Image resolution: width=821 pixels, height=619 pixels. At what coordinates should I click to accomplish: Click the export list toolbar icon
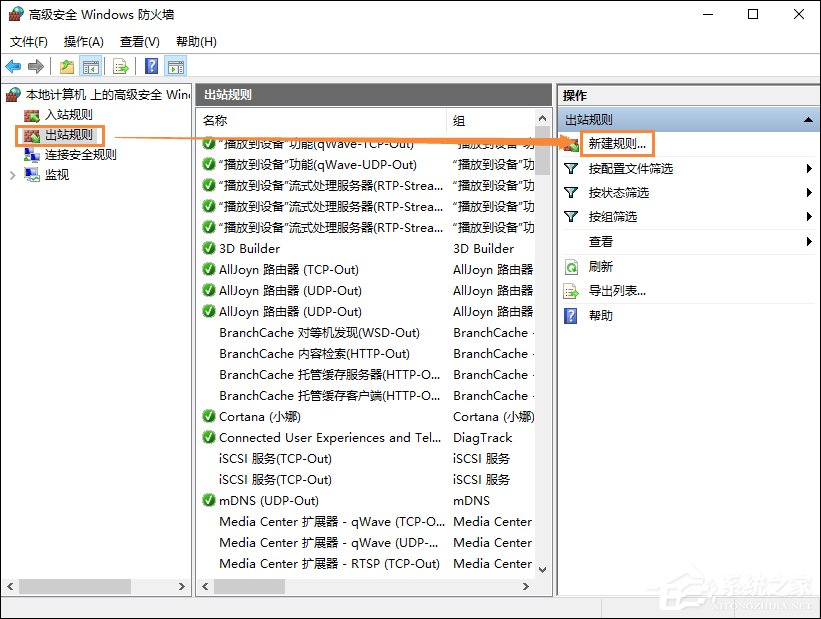pos(120,66)
